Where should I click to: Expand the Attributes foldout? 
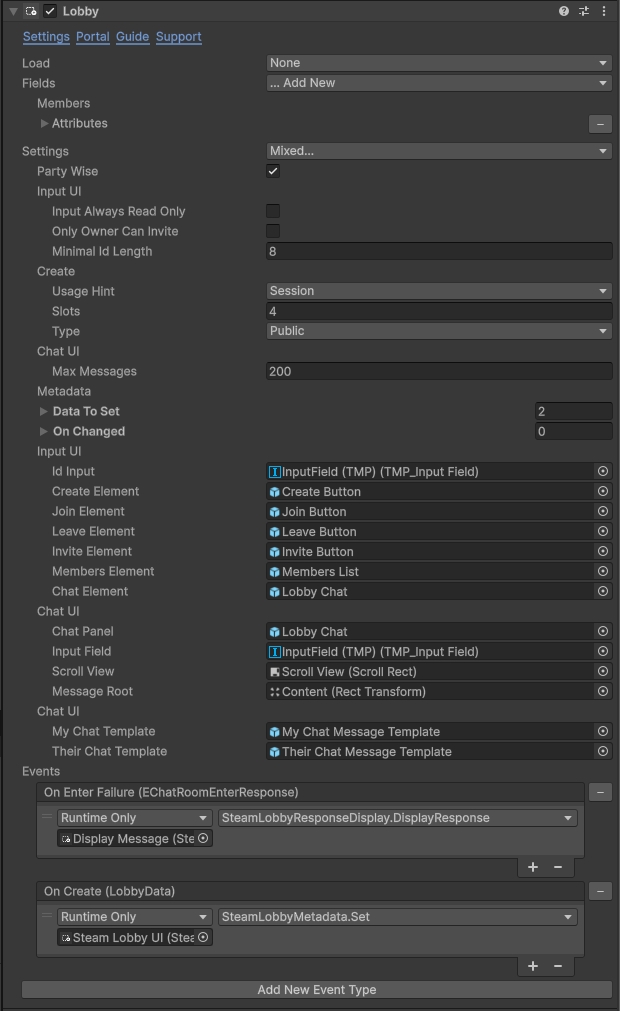click(44, 123)
